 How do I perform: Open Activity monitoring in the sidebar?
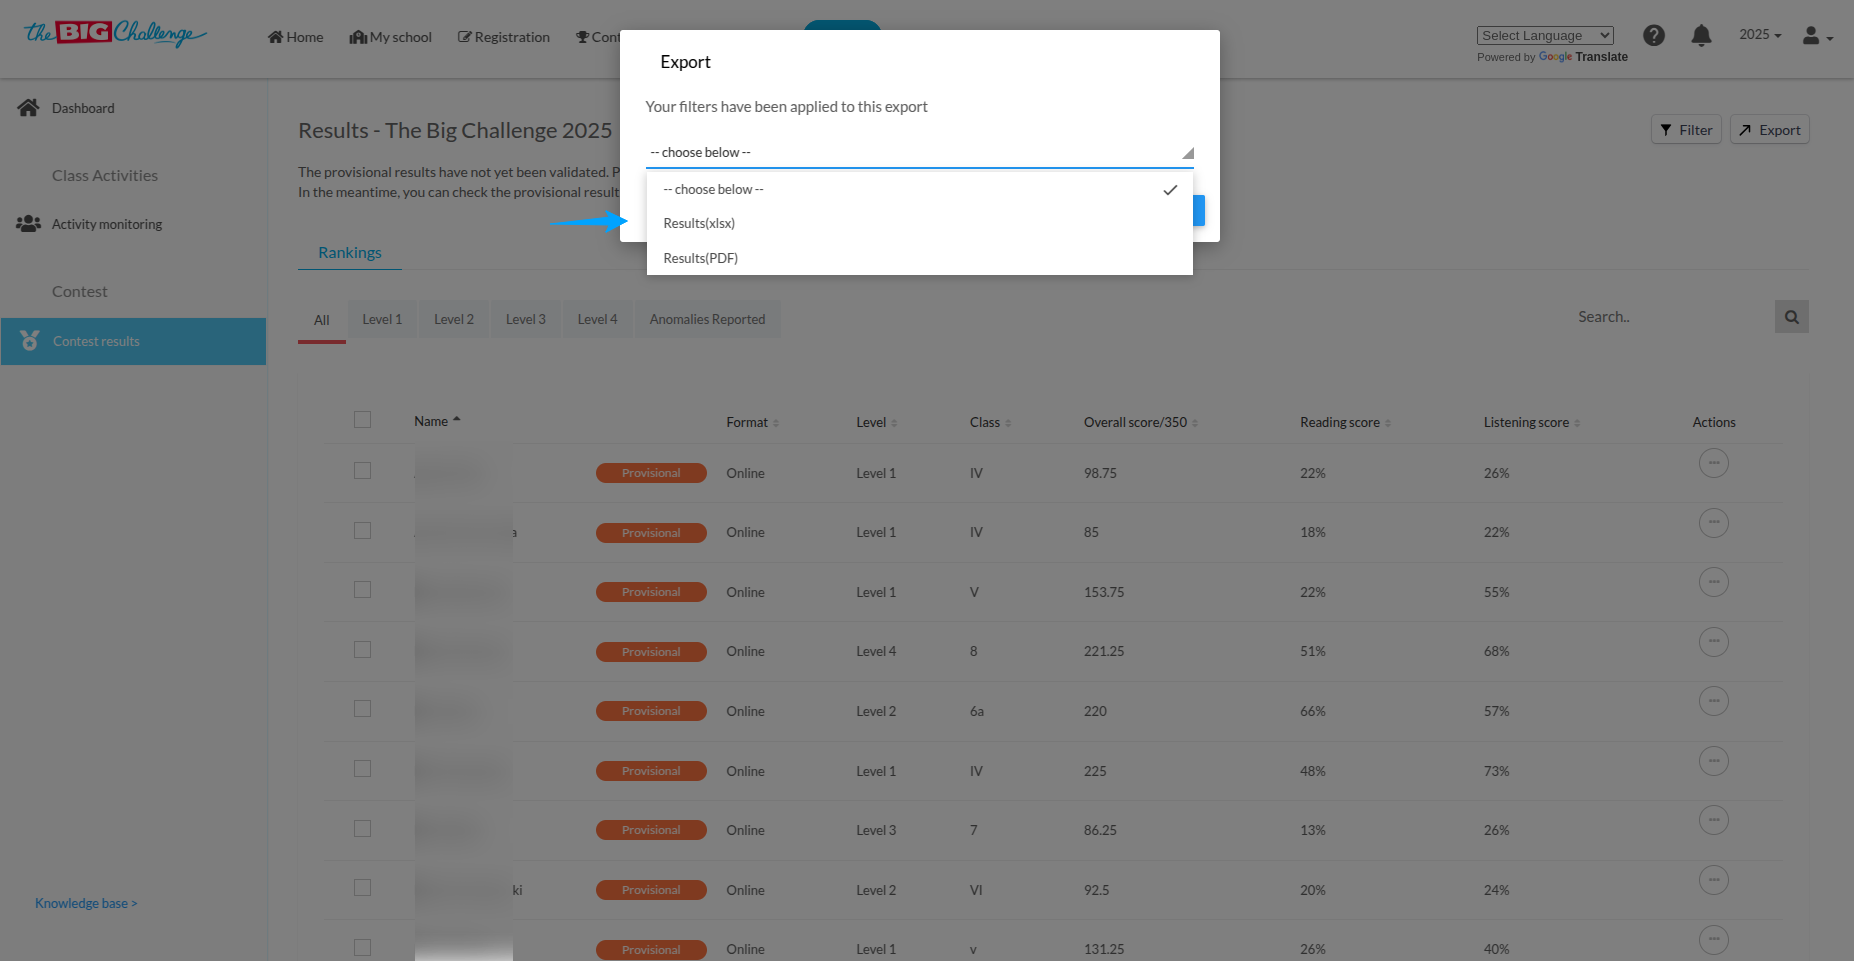click(x=107, y=224)
